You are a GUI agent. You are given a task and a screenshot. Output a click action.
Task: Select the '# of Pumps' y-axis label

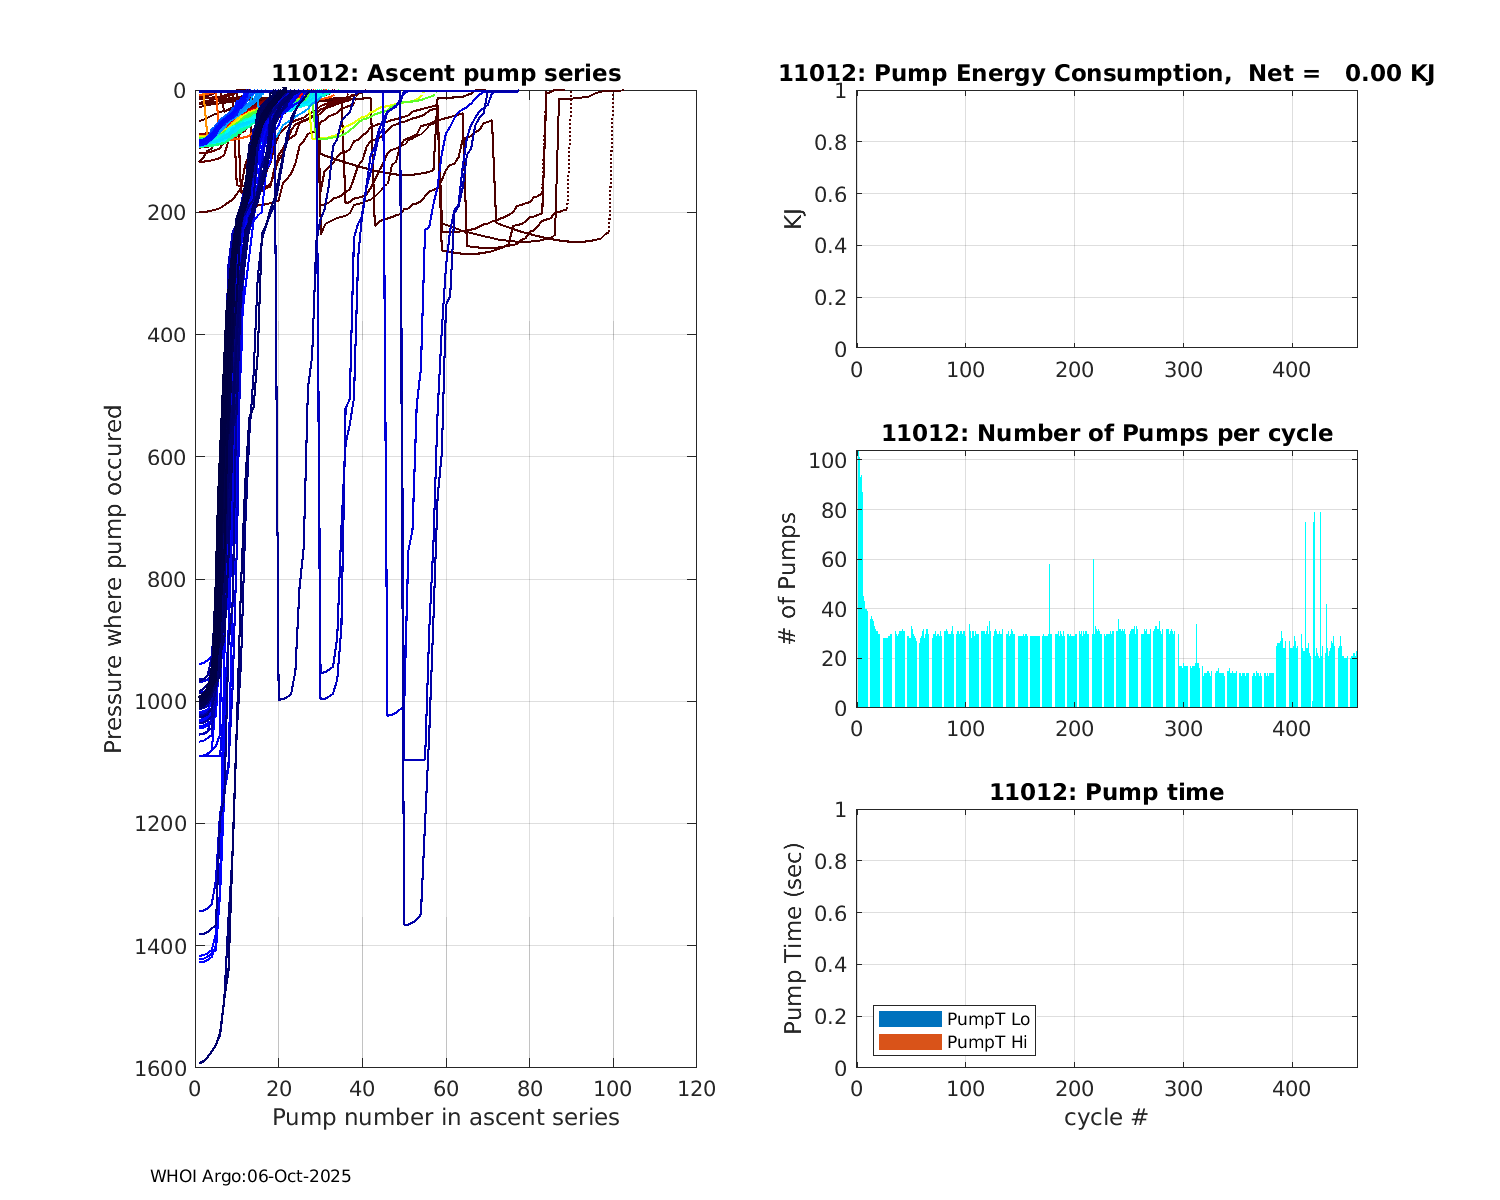click(788, 579)
